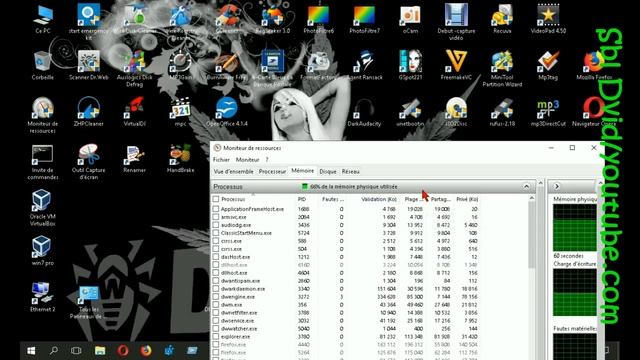Image resolution: width=640 pixels, height=360 pixels.
Task: Switch to the Réseau tab
Action: click(351, 171)
